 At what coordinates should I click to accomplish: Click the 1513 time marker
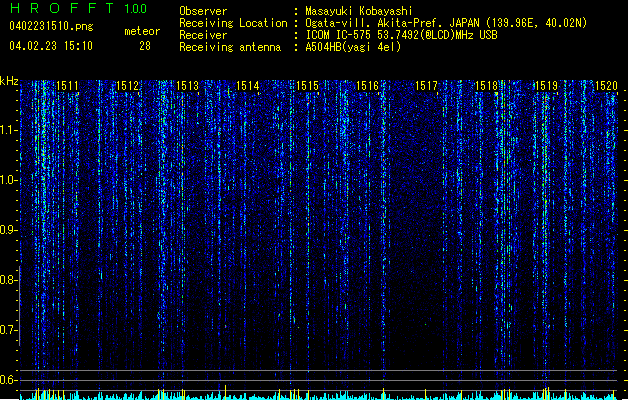tap(187, 86)
